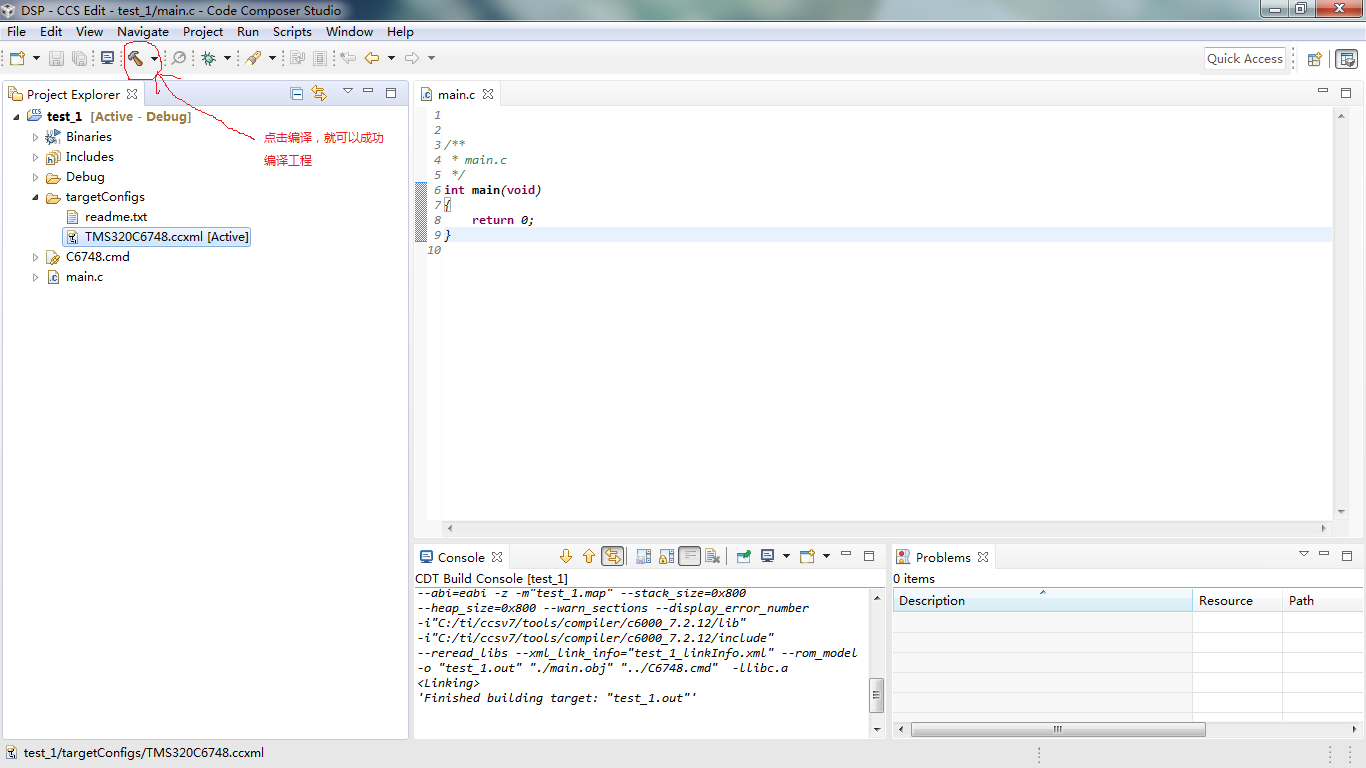Expand the Binaries folder node

pyautogui.click(x=35, y=137)
